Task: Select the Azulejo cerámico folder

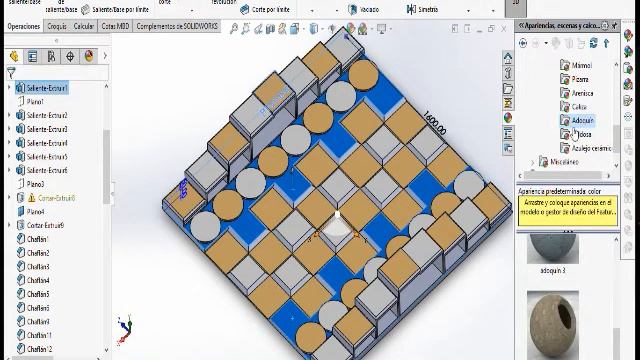Action: (586, 148)
